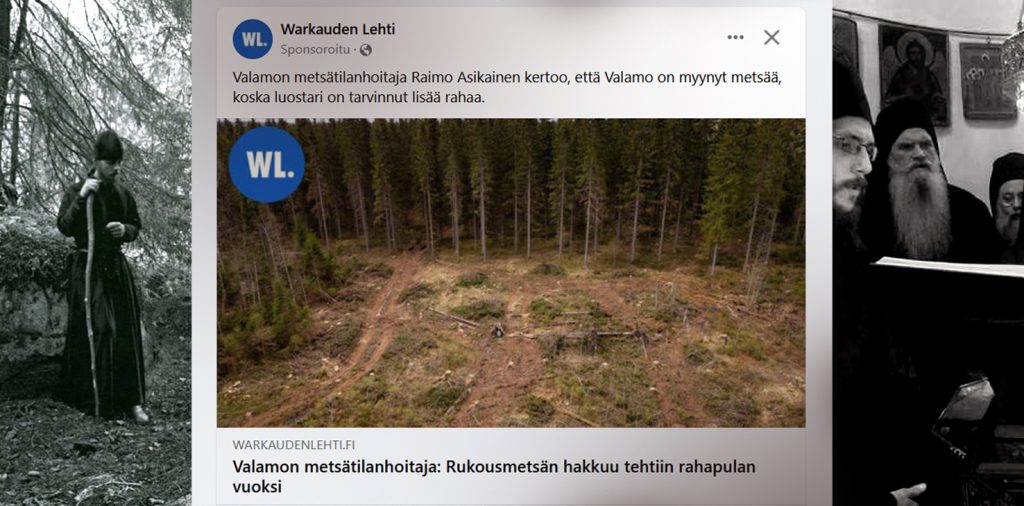Open post options three-dot menu

tap(735, 37)
